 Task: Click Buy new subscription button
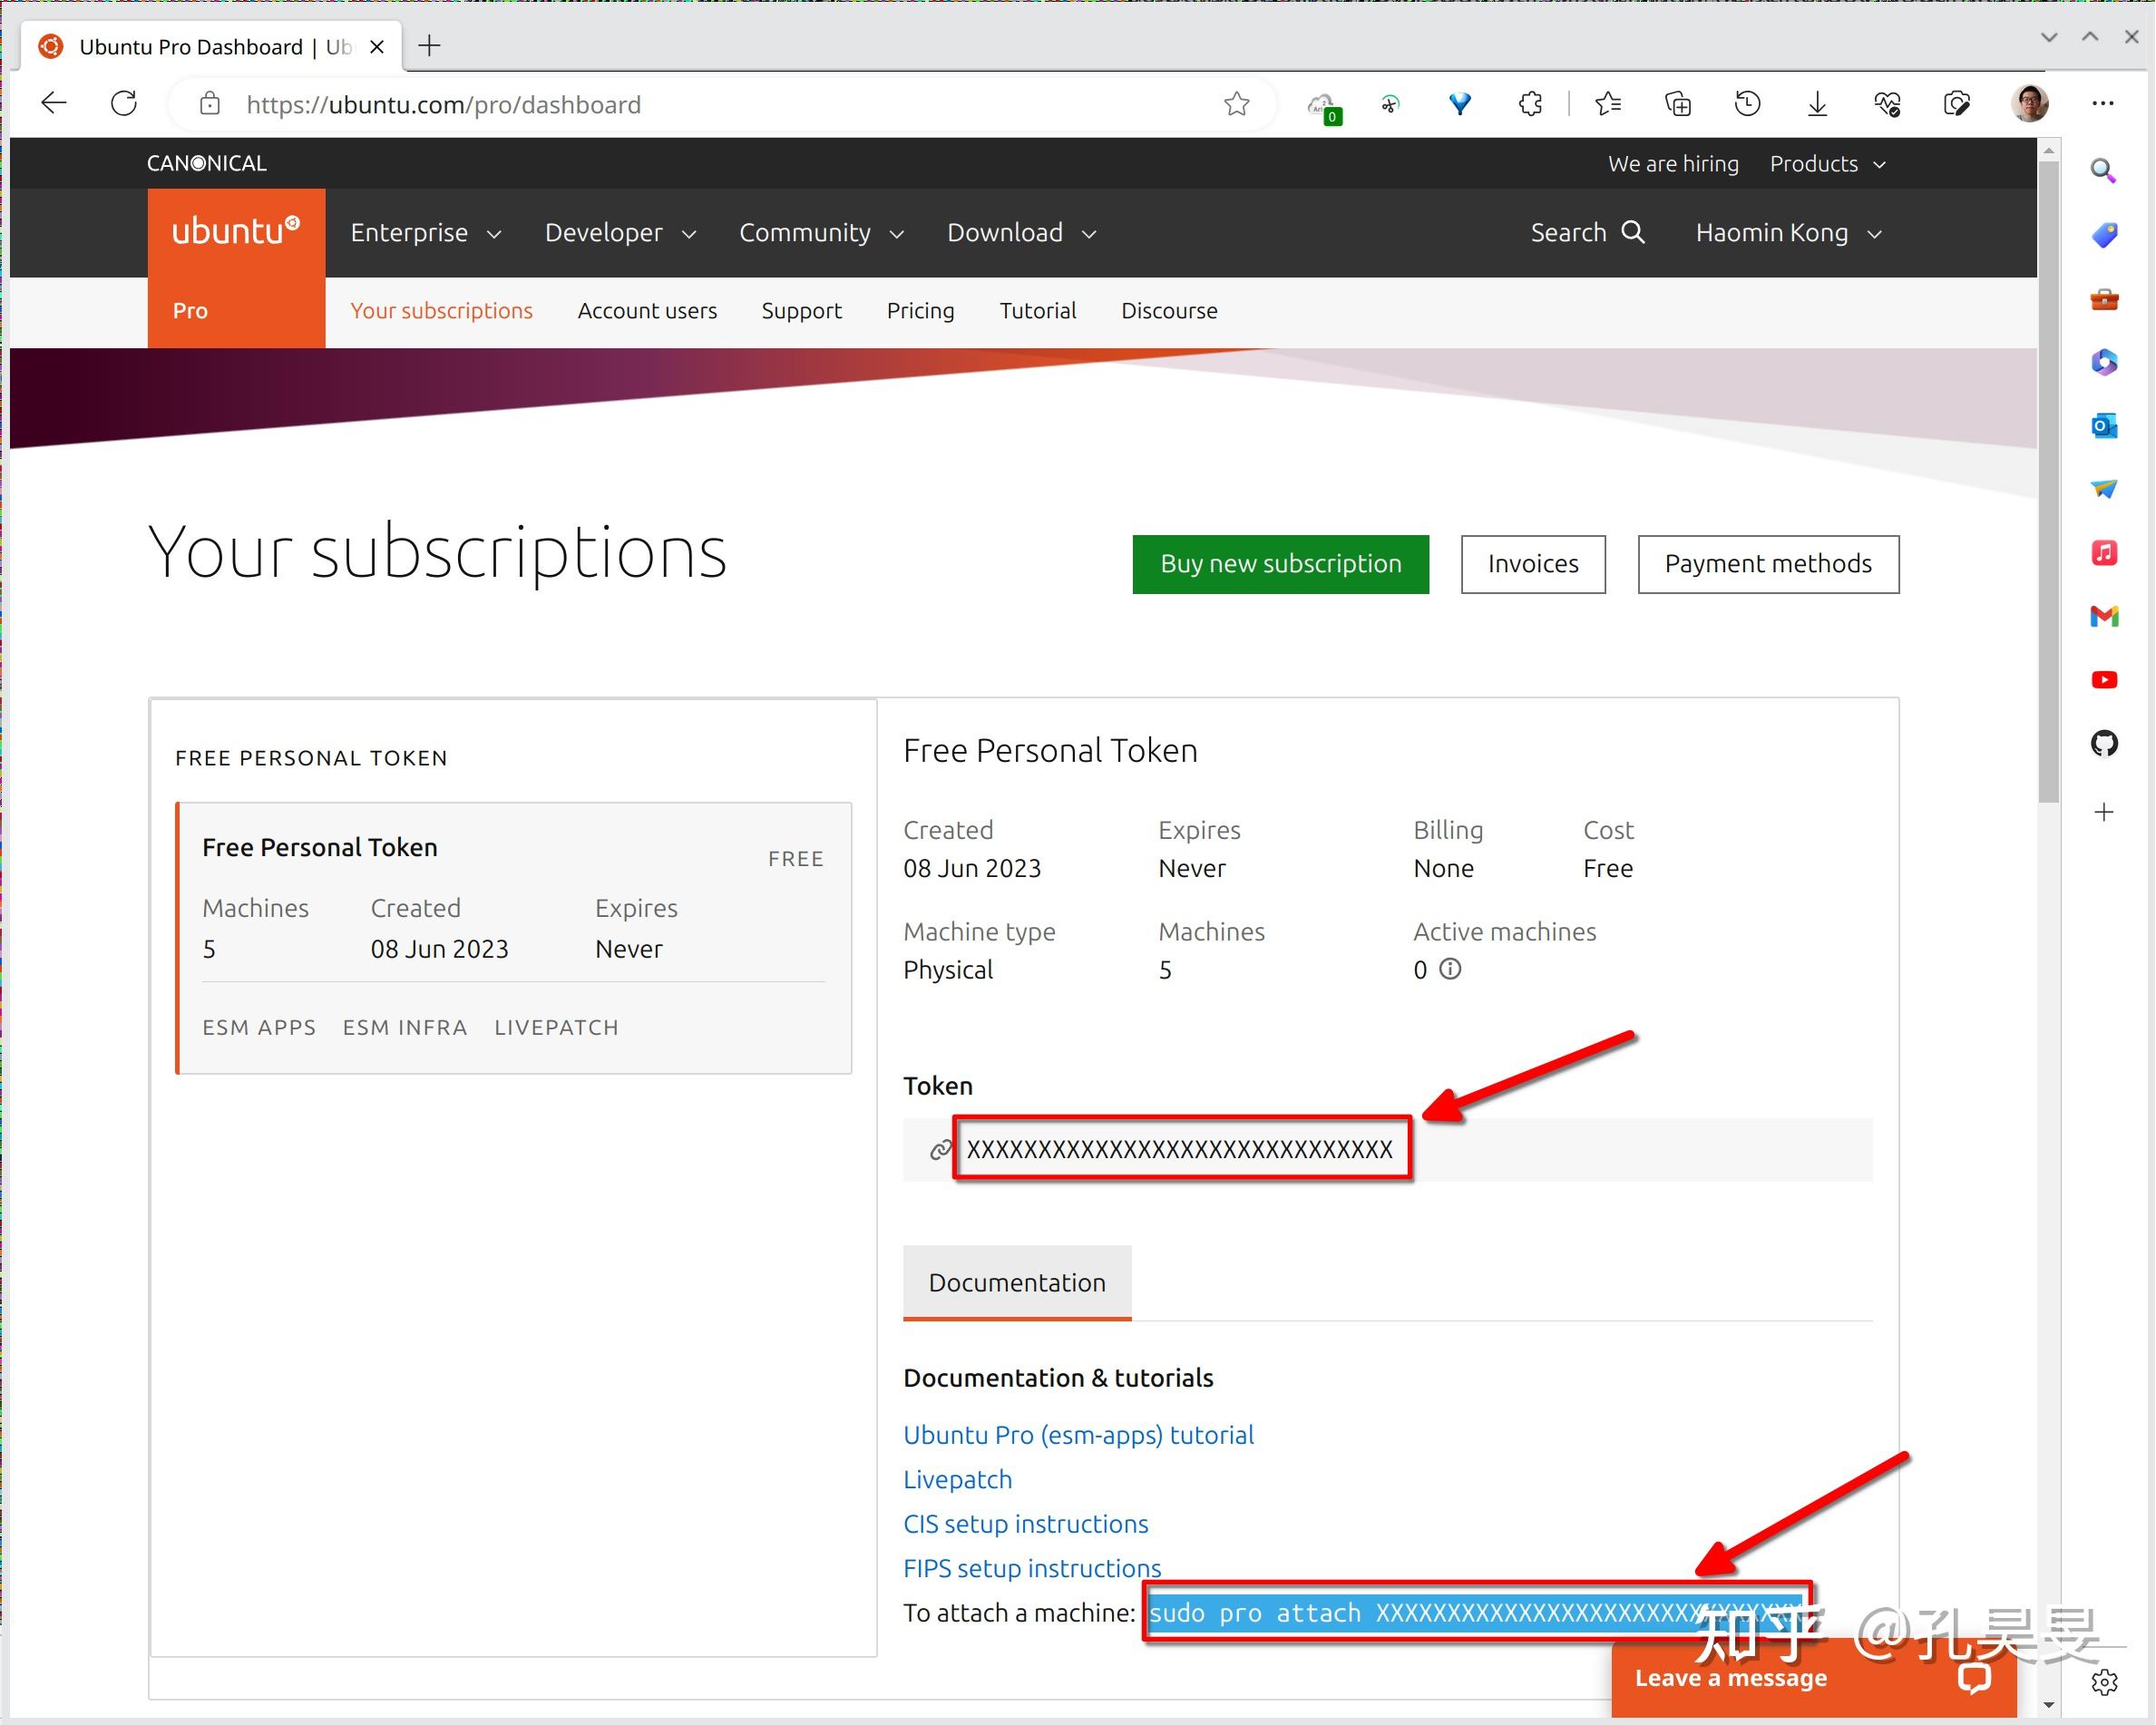click(x=1280, y=564)
